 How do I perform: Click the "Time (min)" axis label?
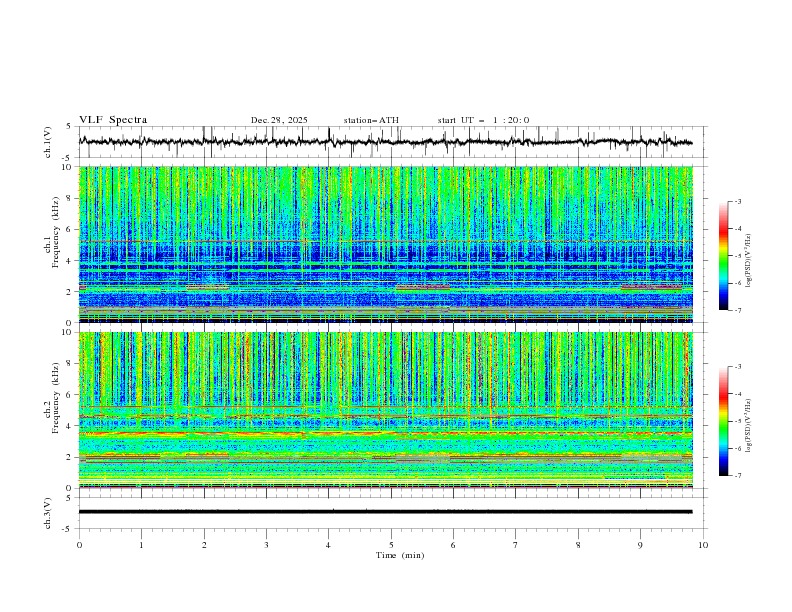pyautogui.click(x=400, y=555)
